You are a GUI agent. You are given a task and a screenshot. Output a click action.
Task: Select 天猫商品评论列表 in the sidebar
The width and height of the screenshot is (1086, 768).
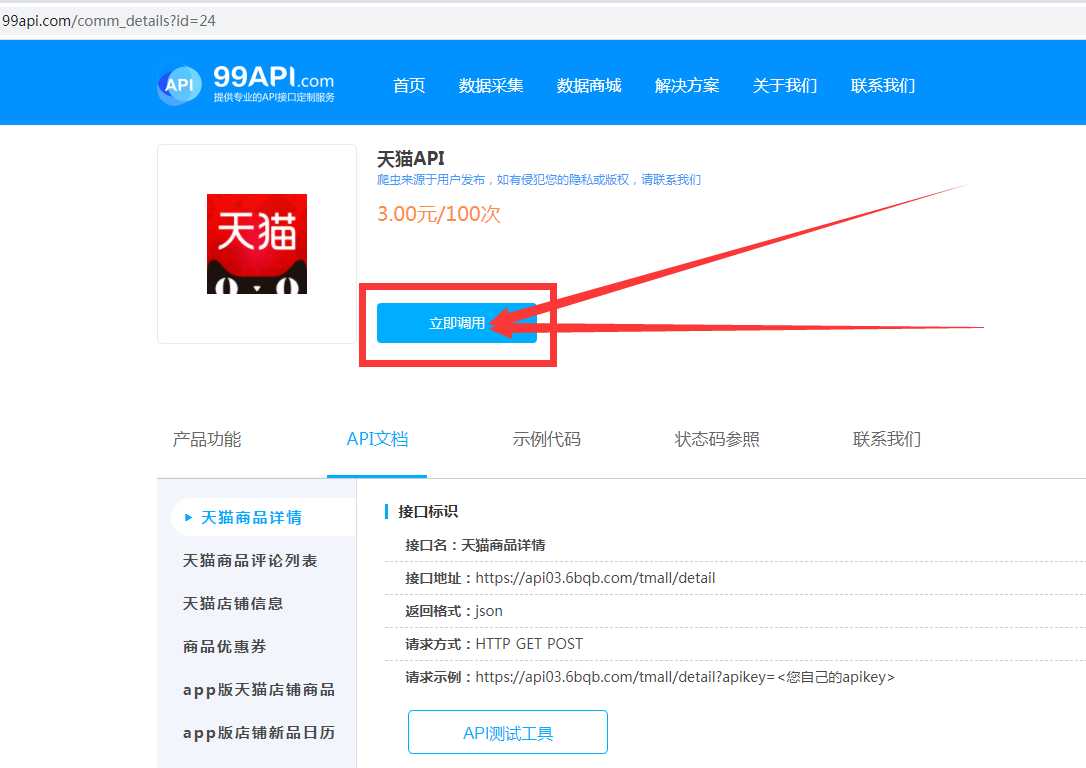pyautogui.click(x=250, y=560)
